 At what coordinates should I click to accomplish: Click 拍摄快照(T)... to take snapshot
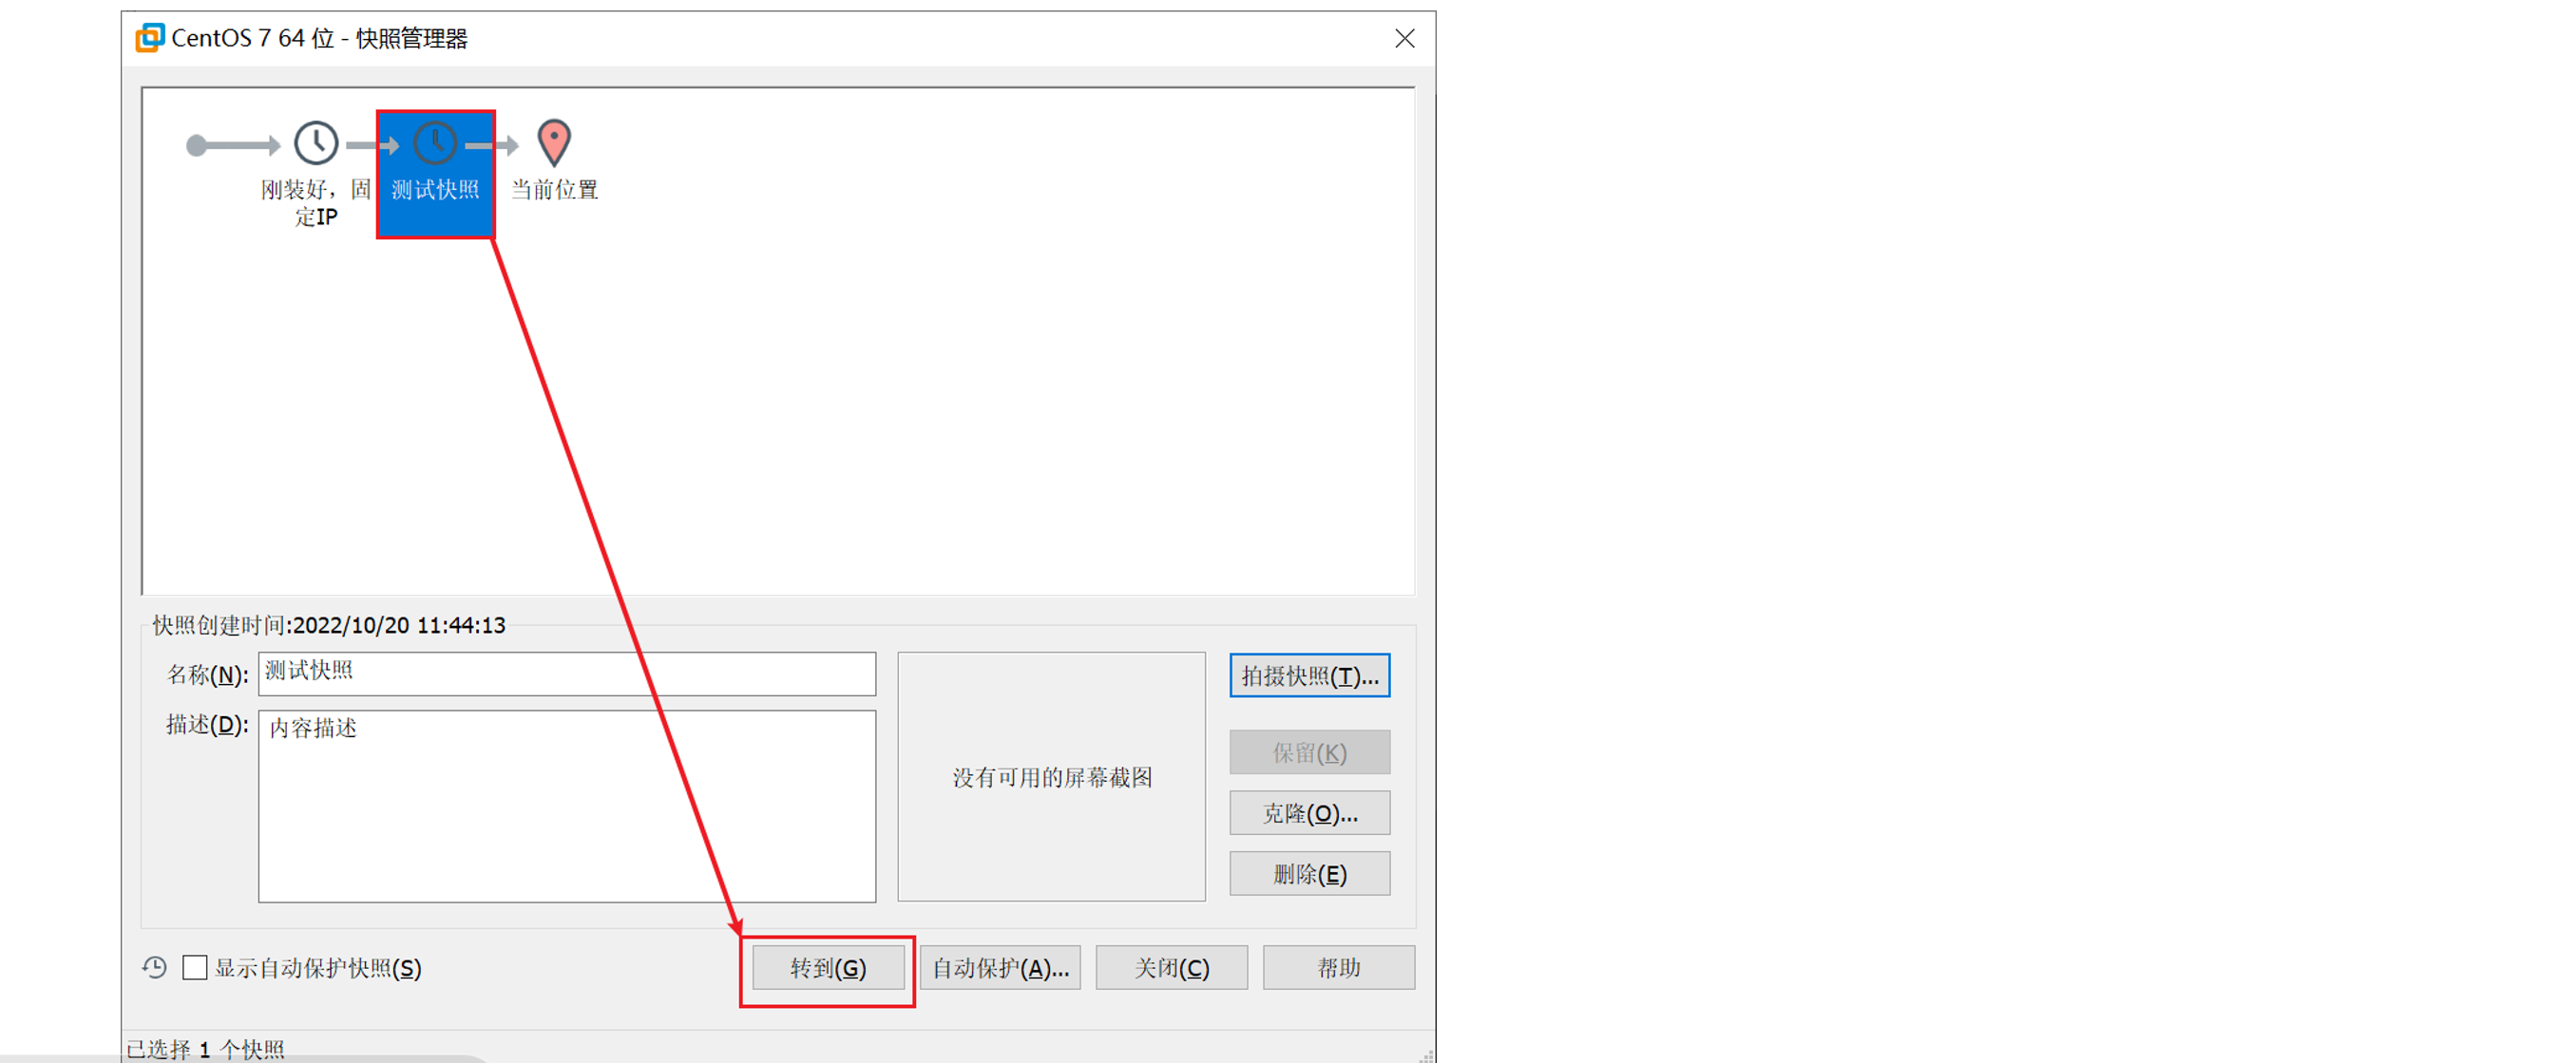coord(1309,675)
